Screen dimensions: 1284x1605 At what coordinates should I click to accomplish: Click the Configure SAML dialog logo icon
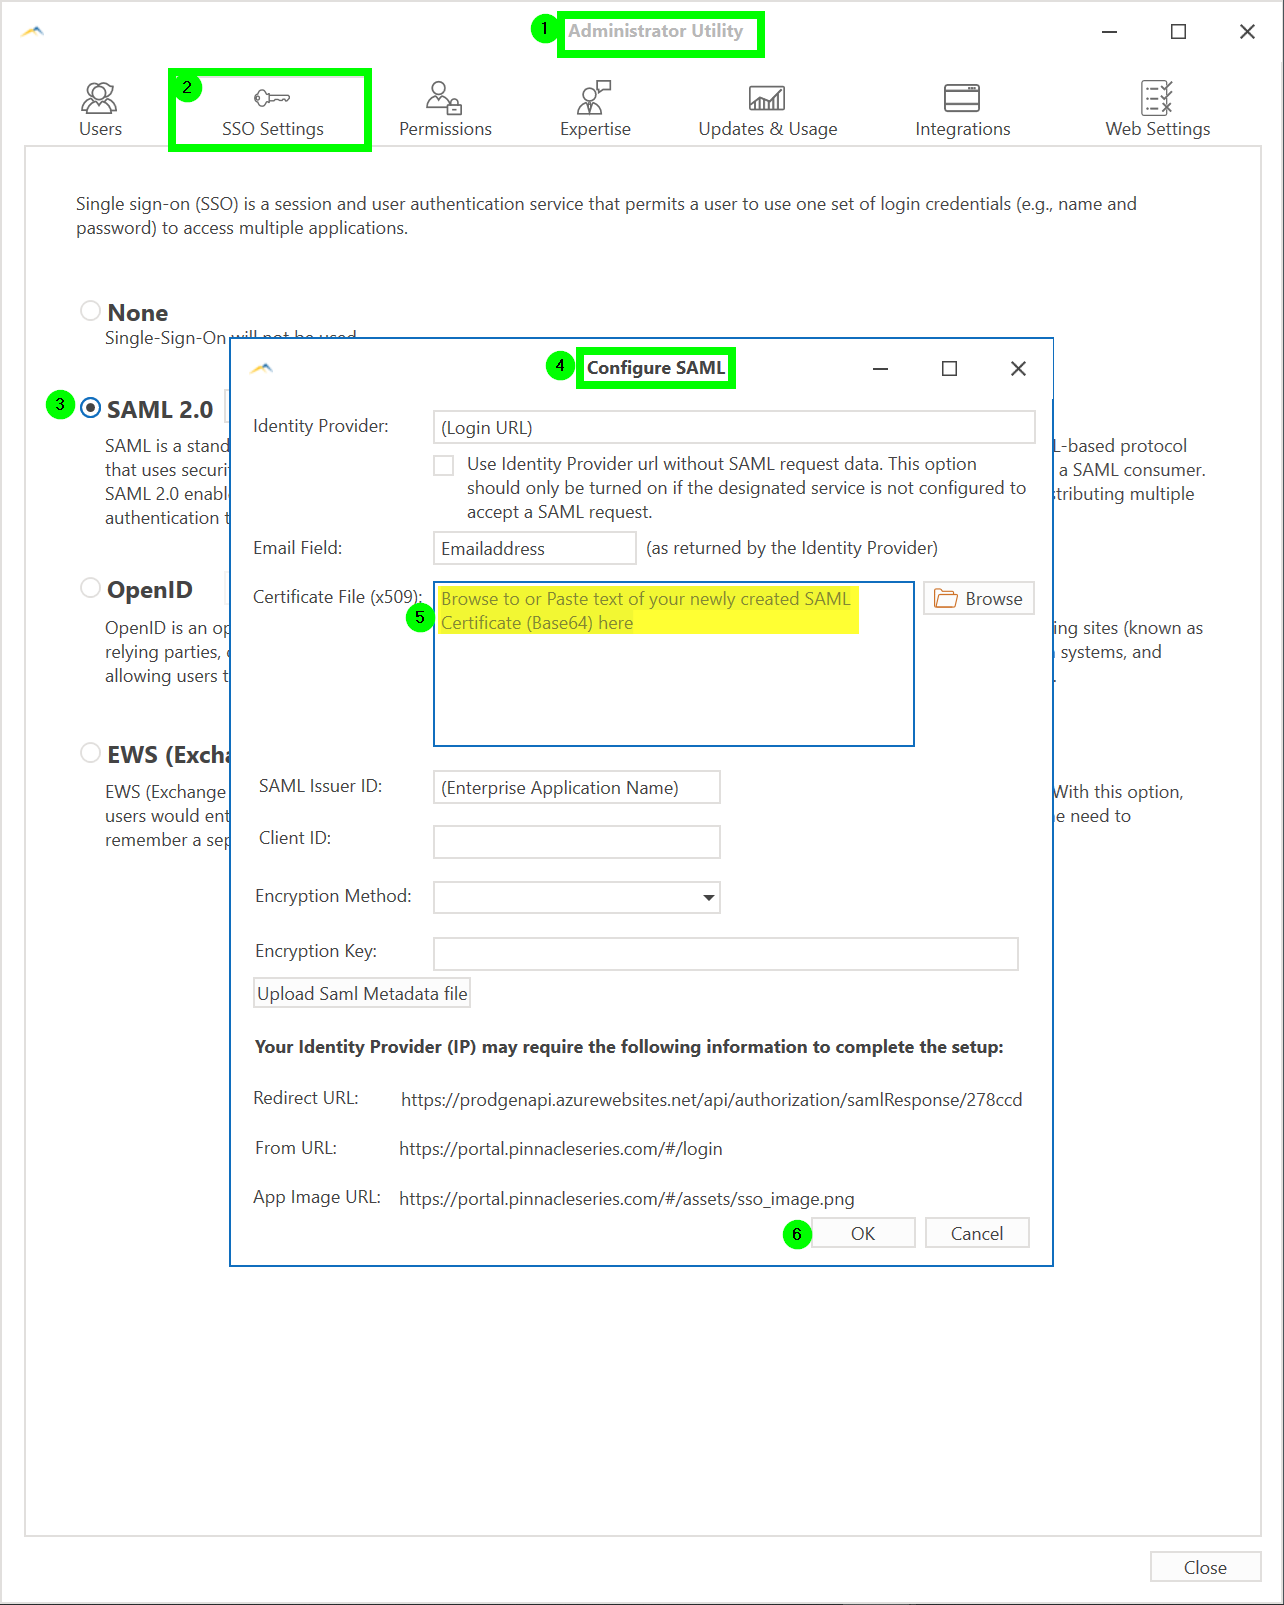(x=262, y=368)
